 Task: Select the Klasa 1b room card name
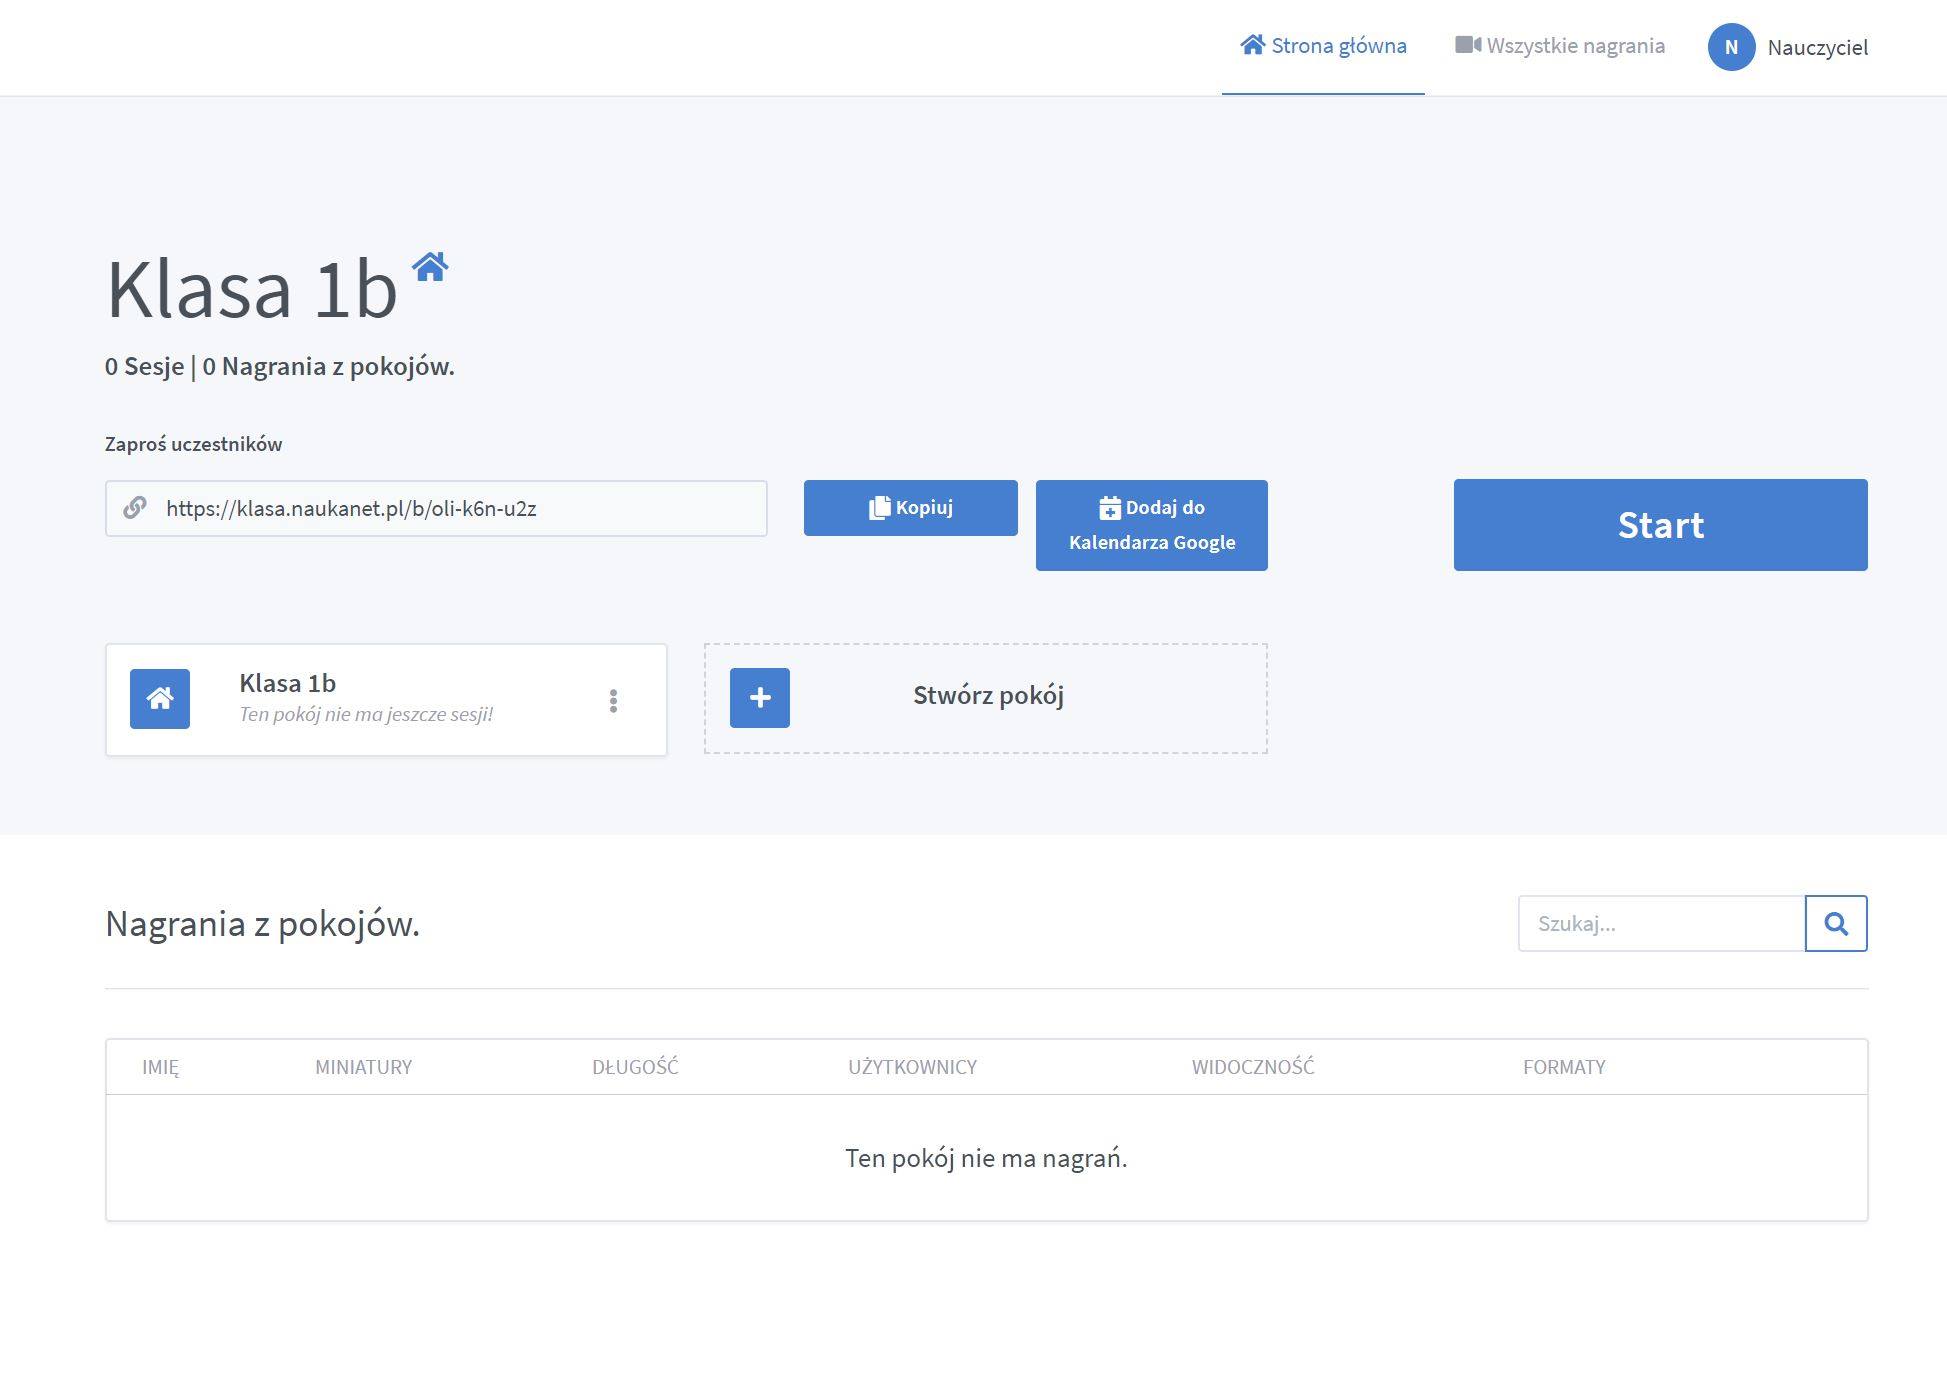pos(287,683)
